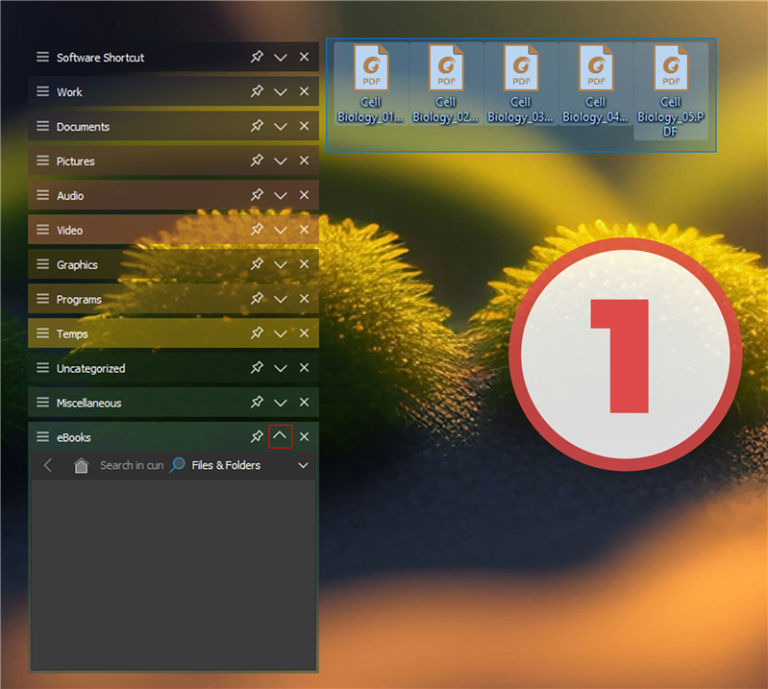
Task: Go back with the left arrow in eBooks
Action: 48,465
